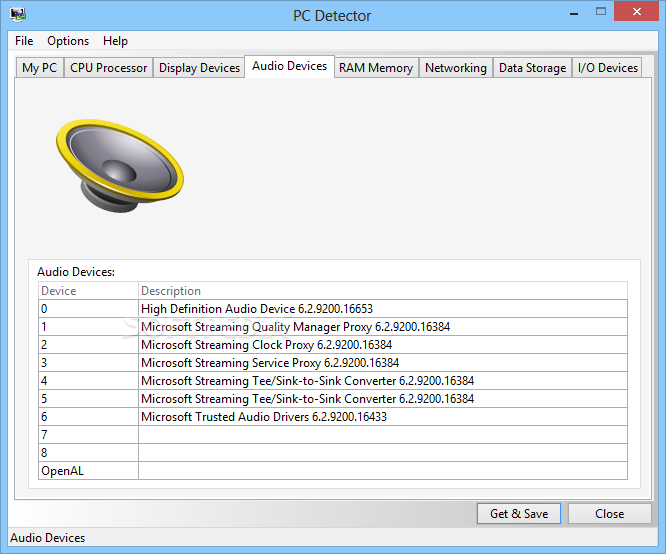Click the OpenAL row label
Image resolution: width=666 pixels, height=554 pixels.
88,471
